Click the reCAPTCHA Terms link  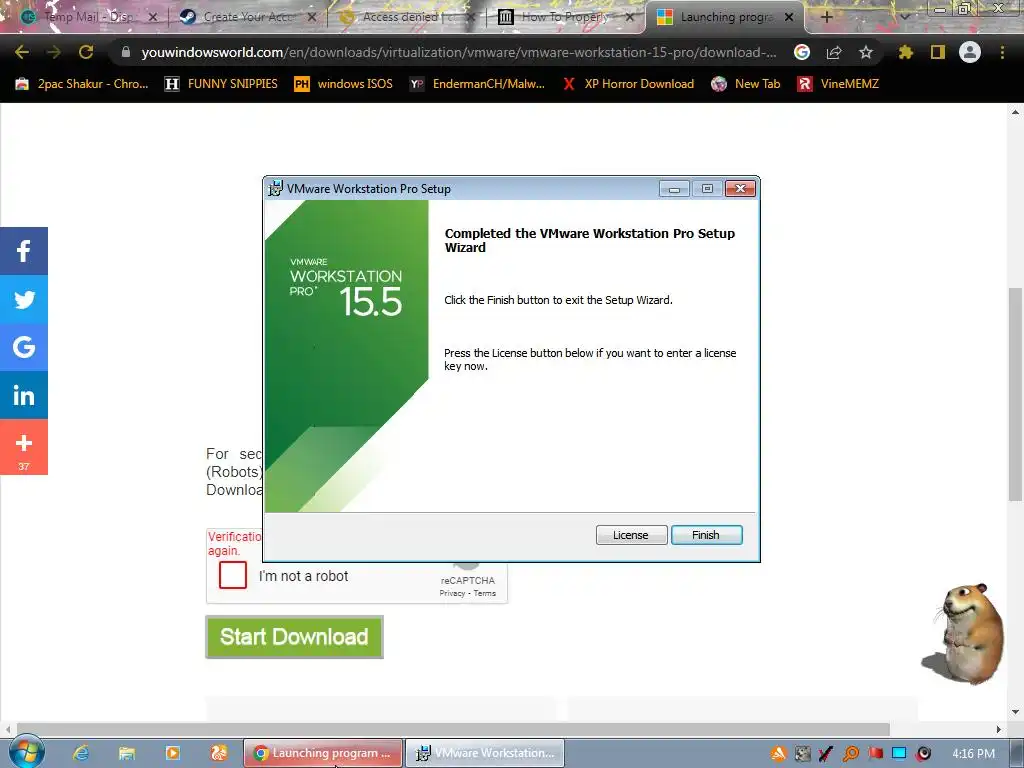pyautogui.click(x=485, y=593)
